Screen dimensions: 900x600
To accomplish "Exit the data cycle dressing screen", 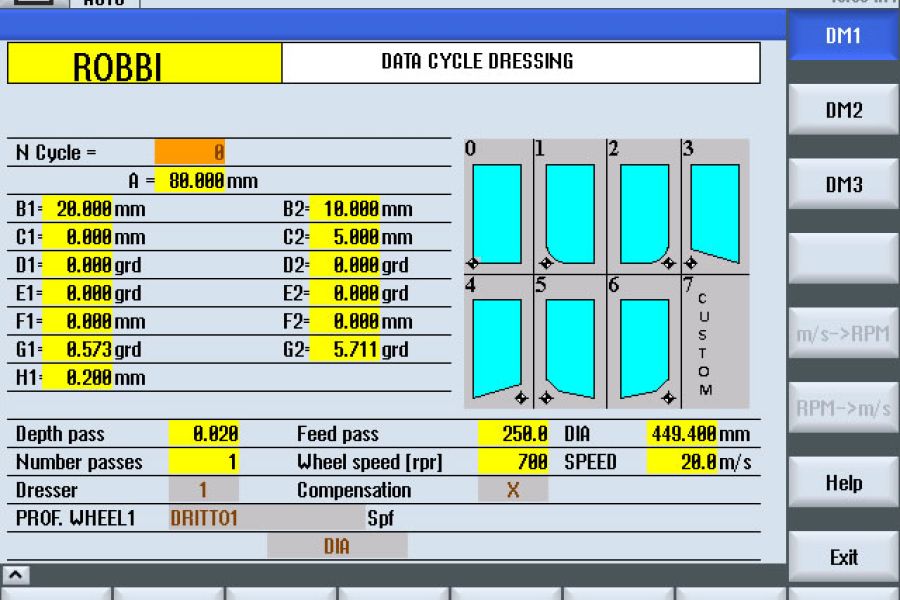I will (843, 556).
